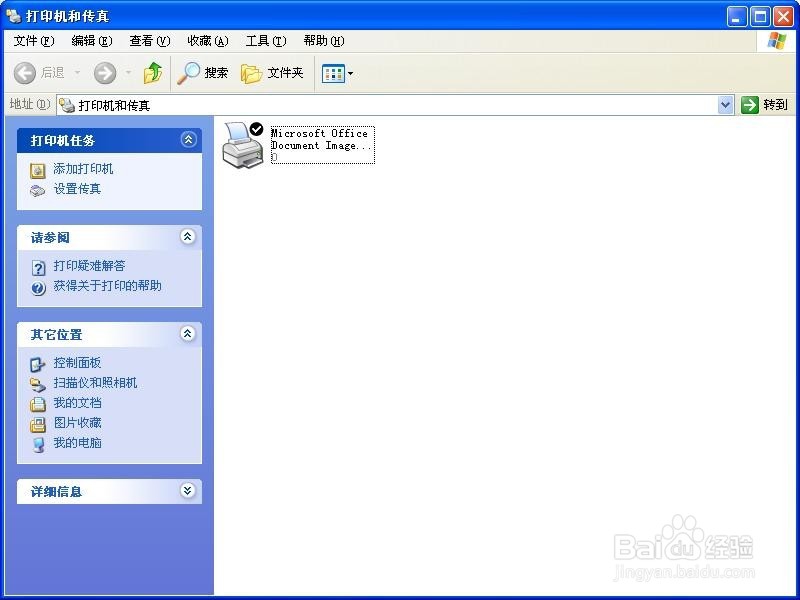Collapse the Printer Tasks (打印机任务) panel
Viewport: 800px width, 600px height.
[188, 139]
